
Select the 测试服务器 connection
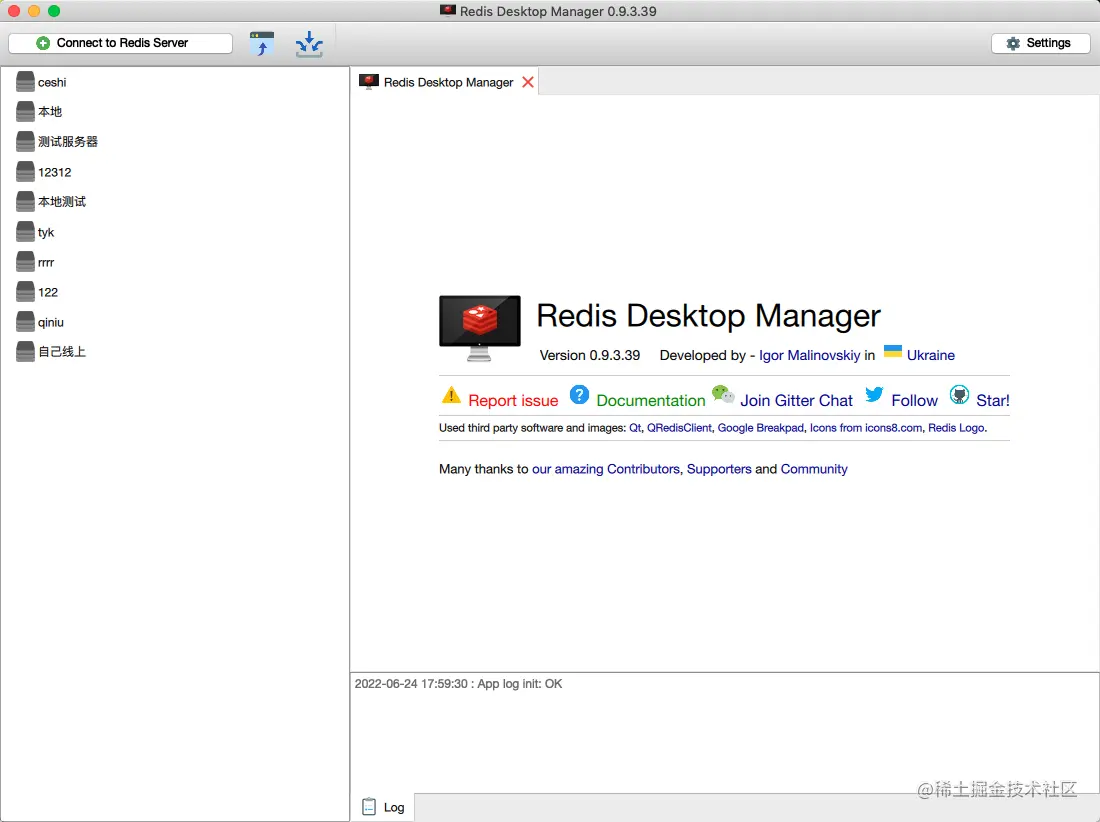click(67, 142)
